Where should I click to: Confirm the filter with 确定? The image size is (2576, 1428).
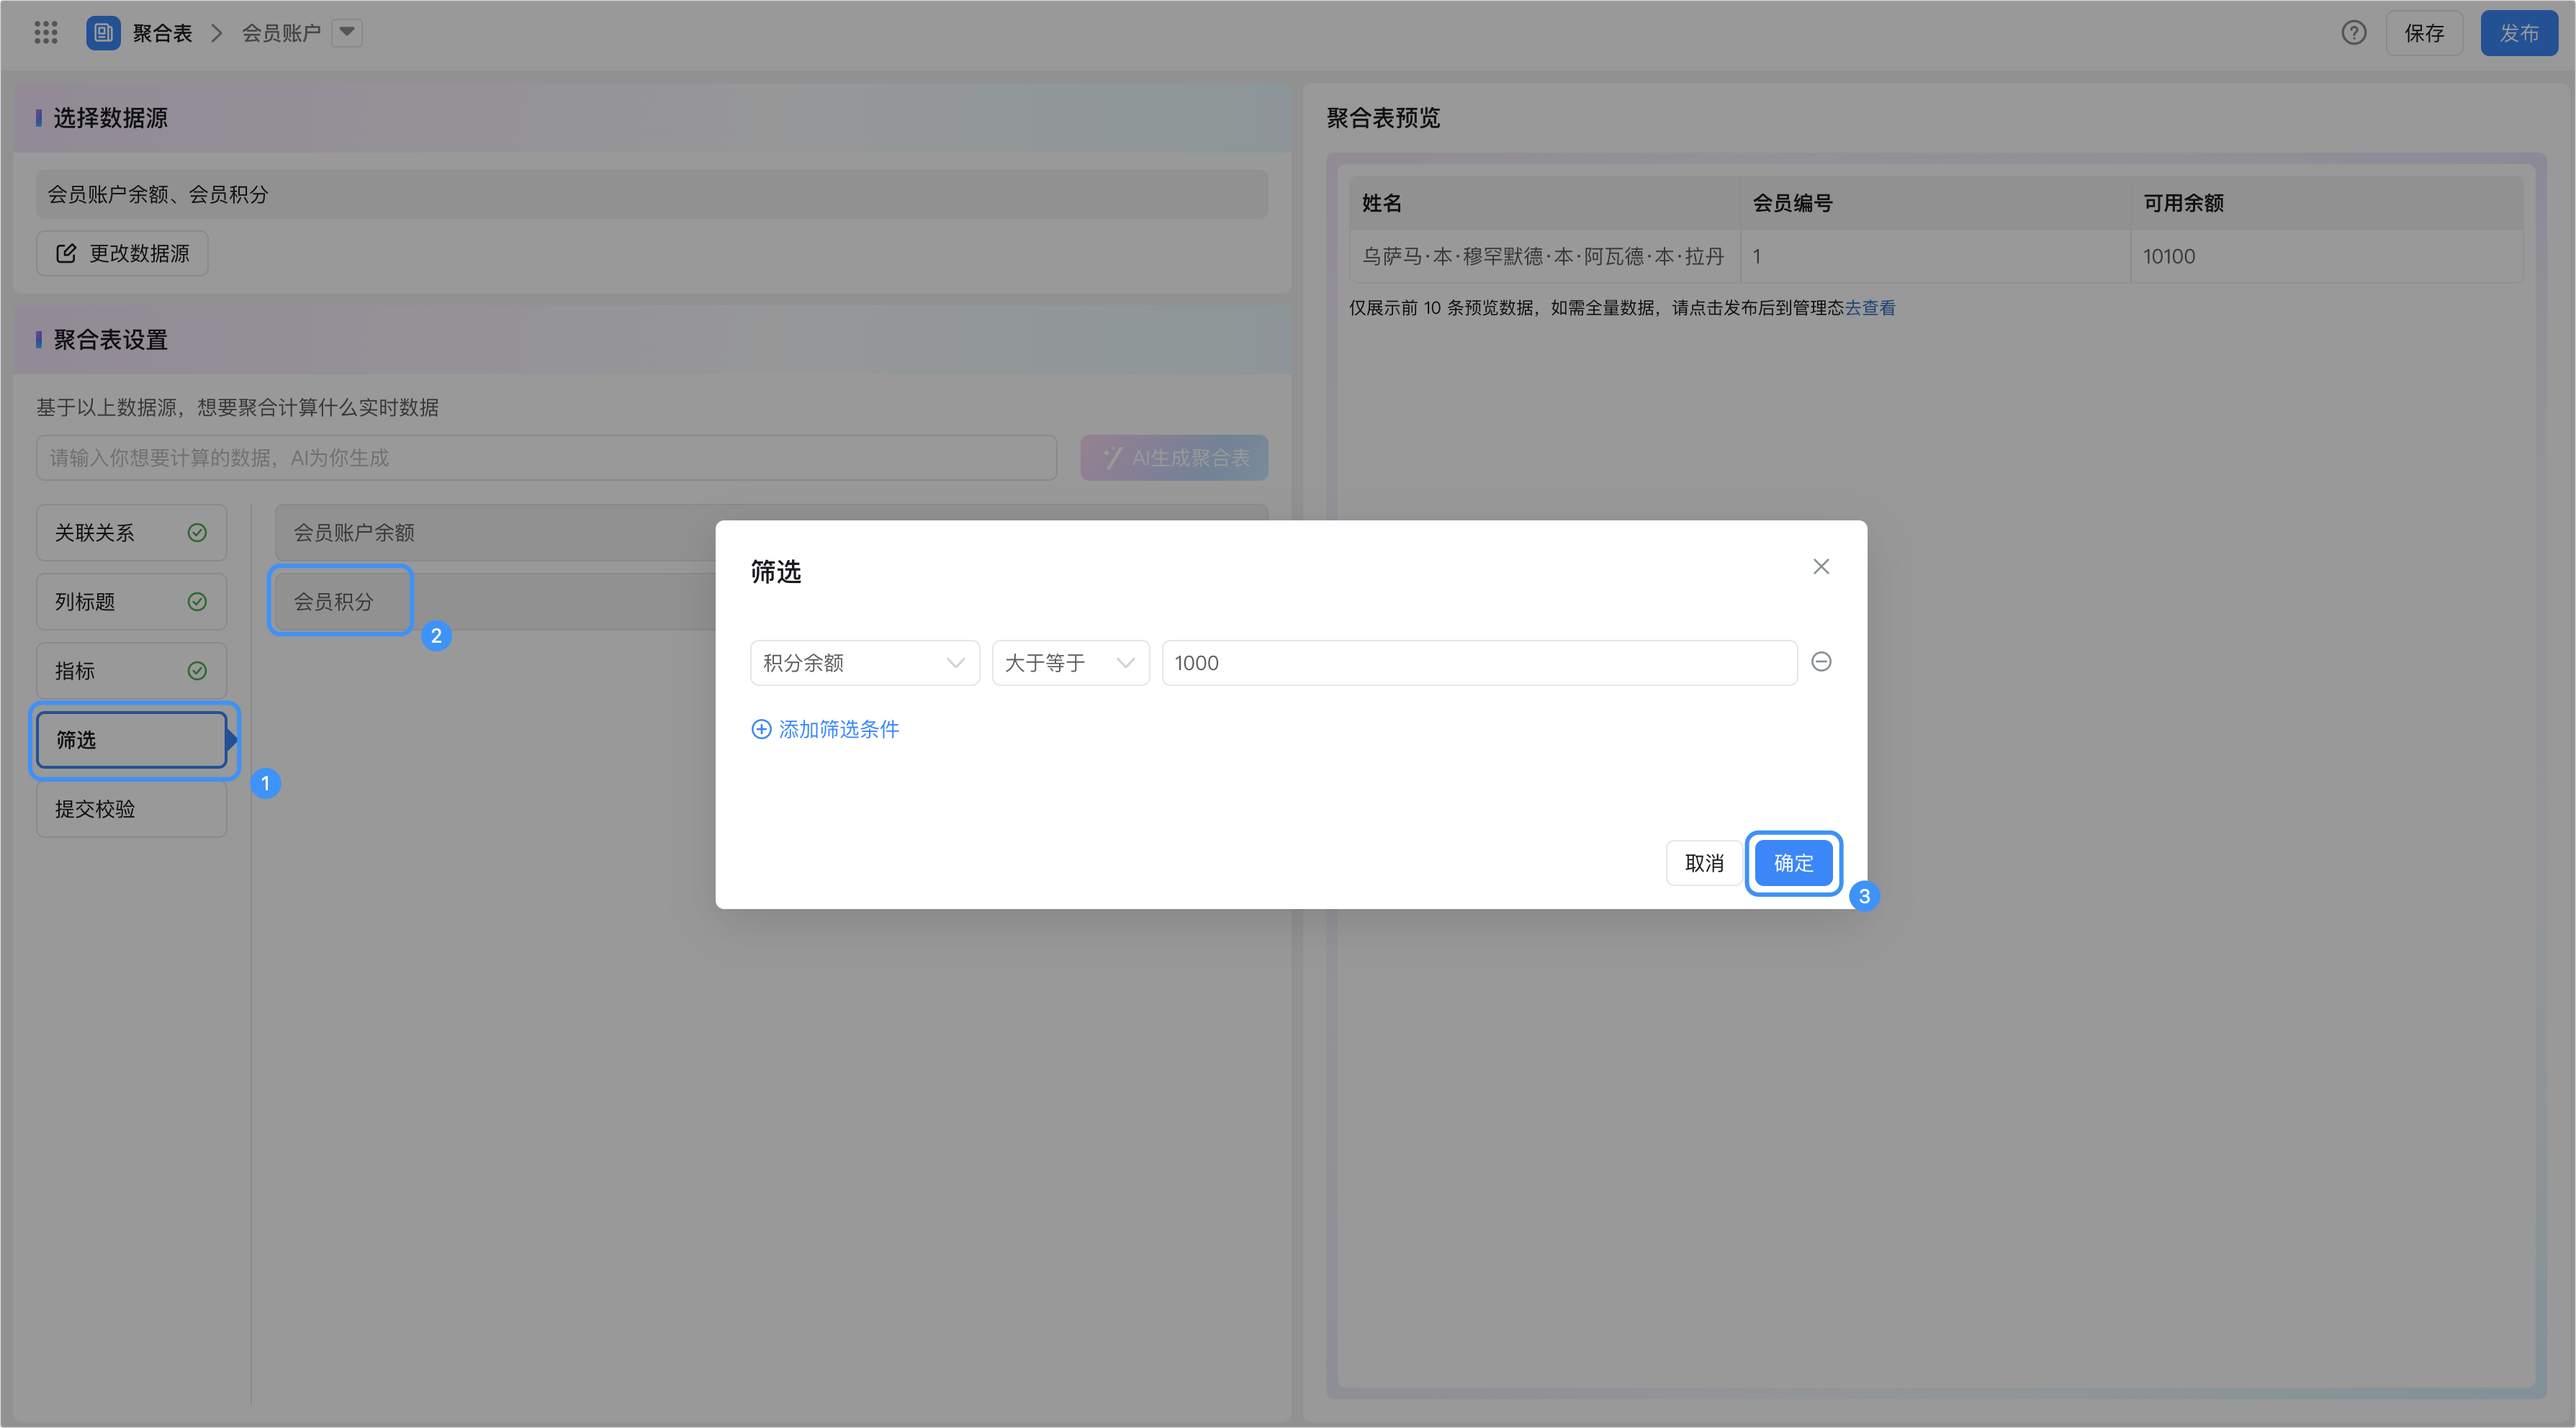[x=1793, y=863]
